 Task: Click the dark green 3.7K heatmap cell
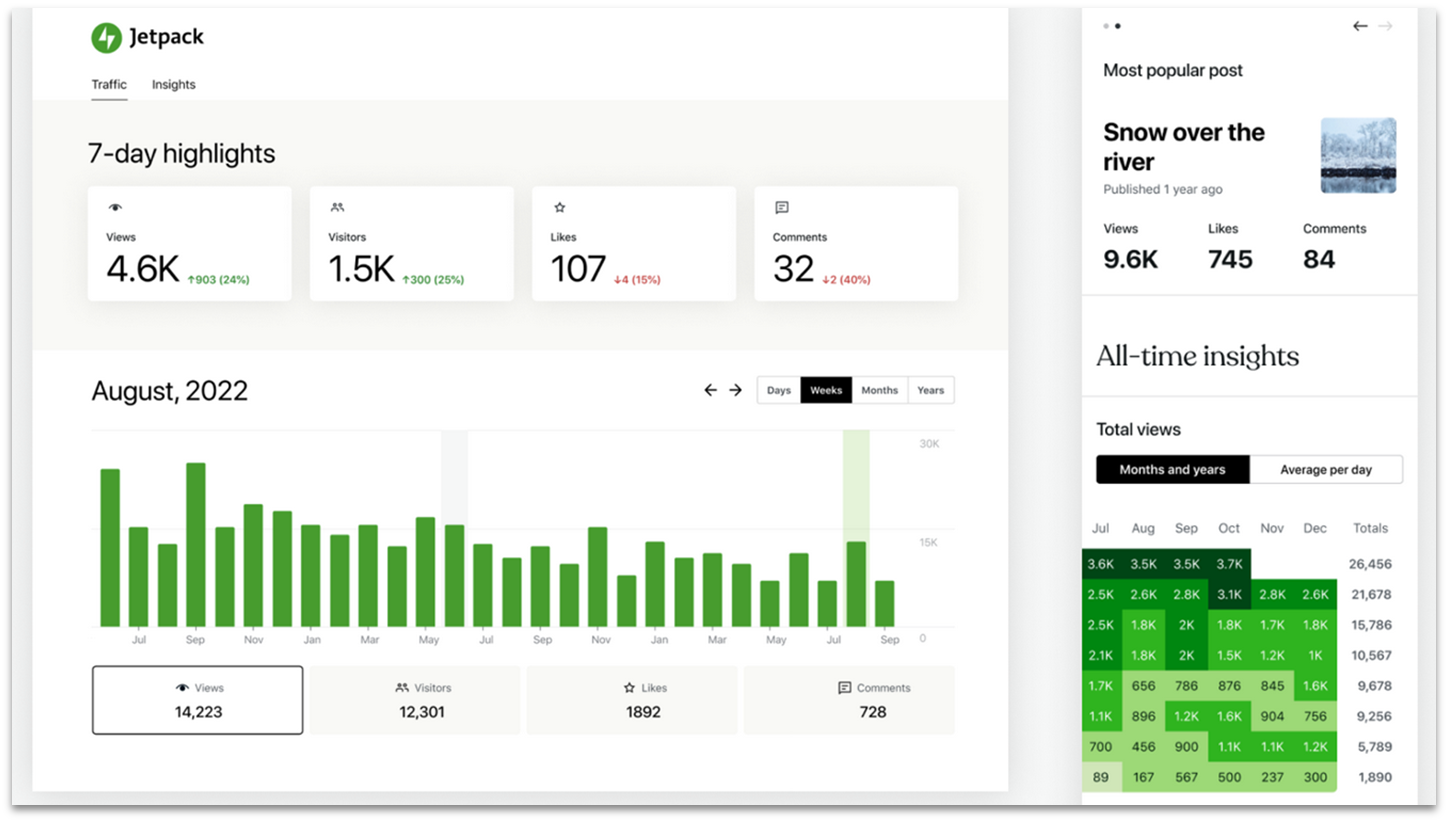tap(1229, 563)
